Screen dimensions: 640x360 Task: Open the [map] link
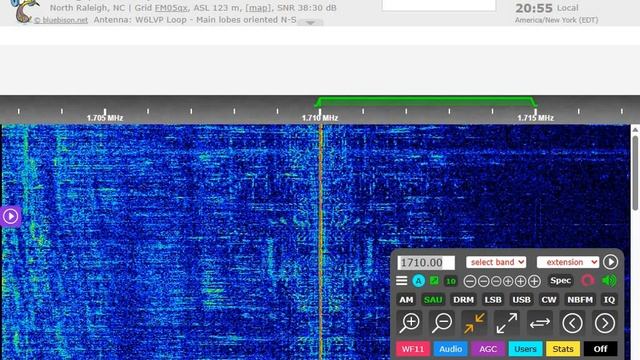(x=258, y=8)
